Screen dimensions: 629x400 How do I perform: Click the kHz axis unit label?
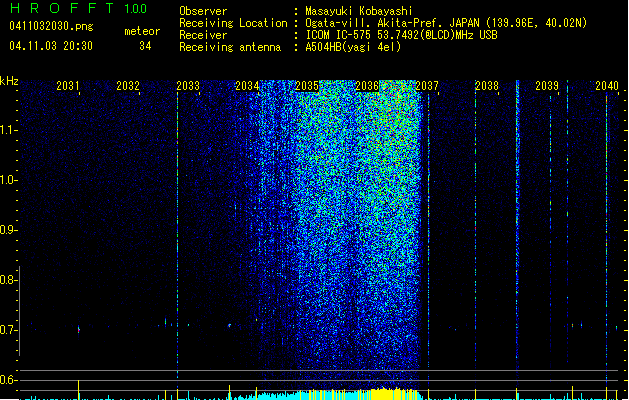pos(9,81)
